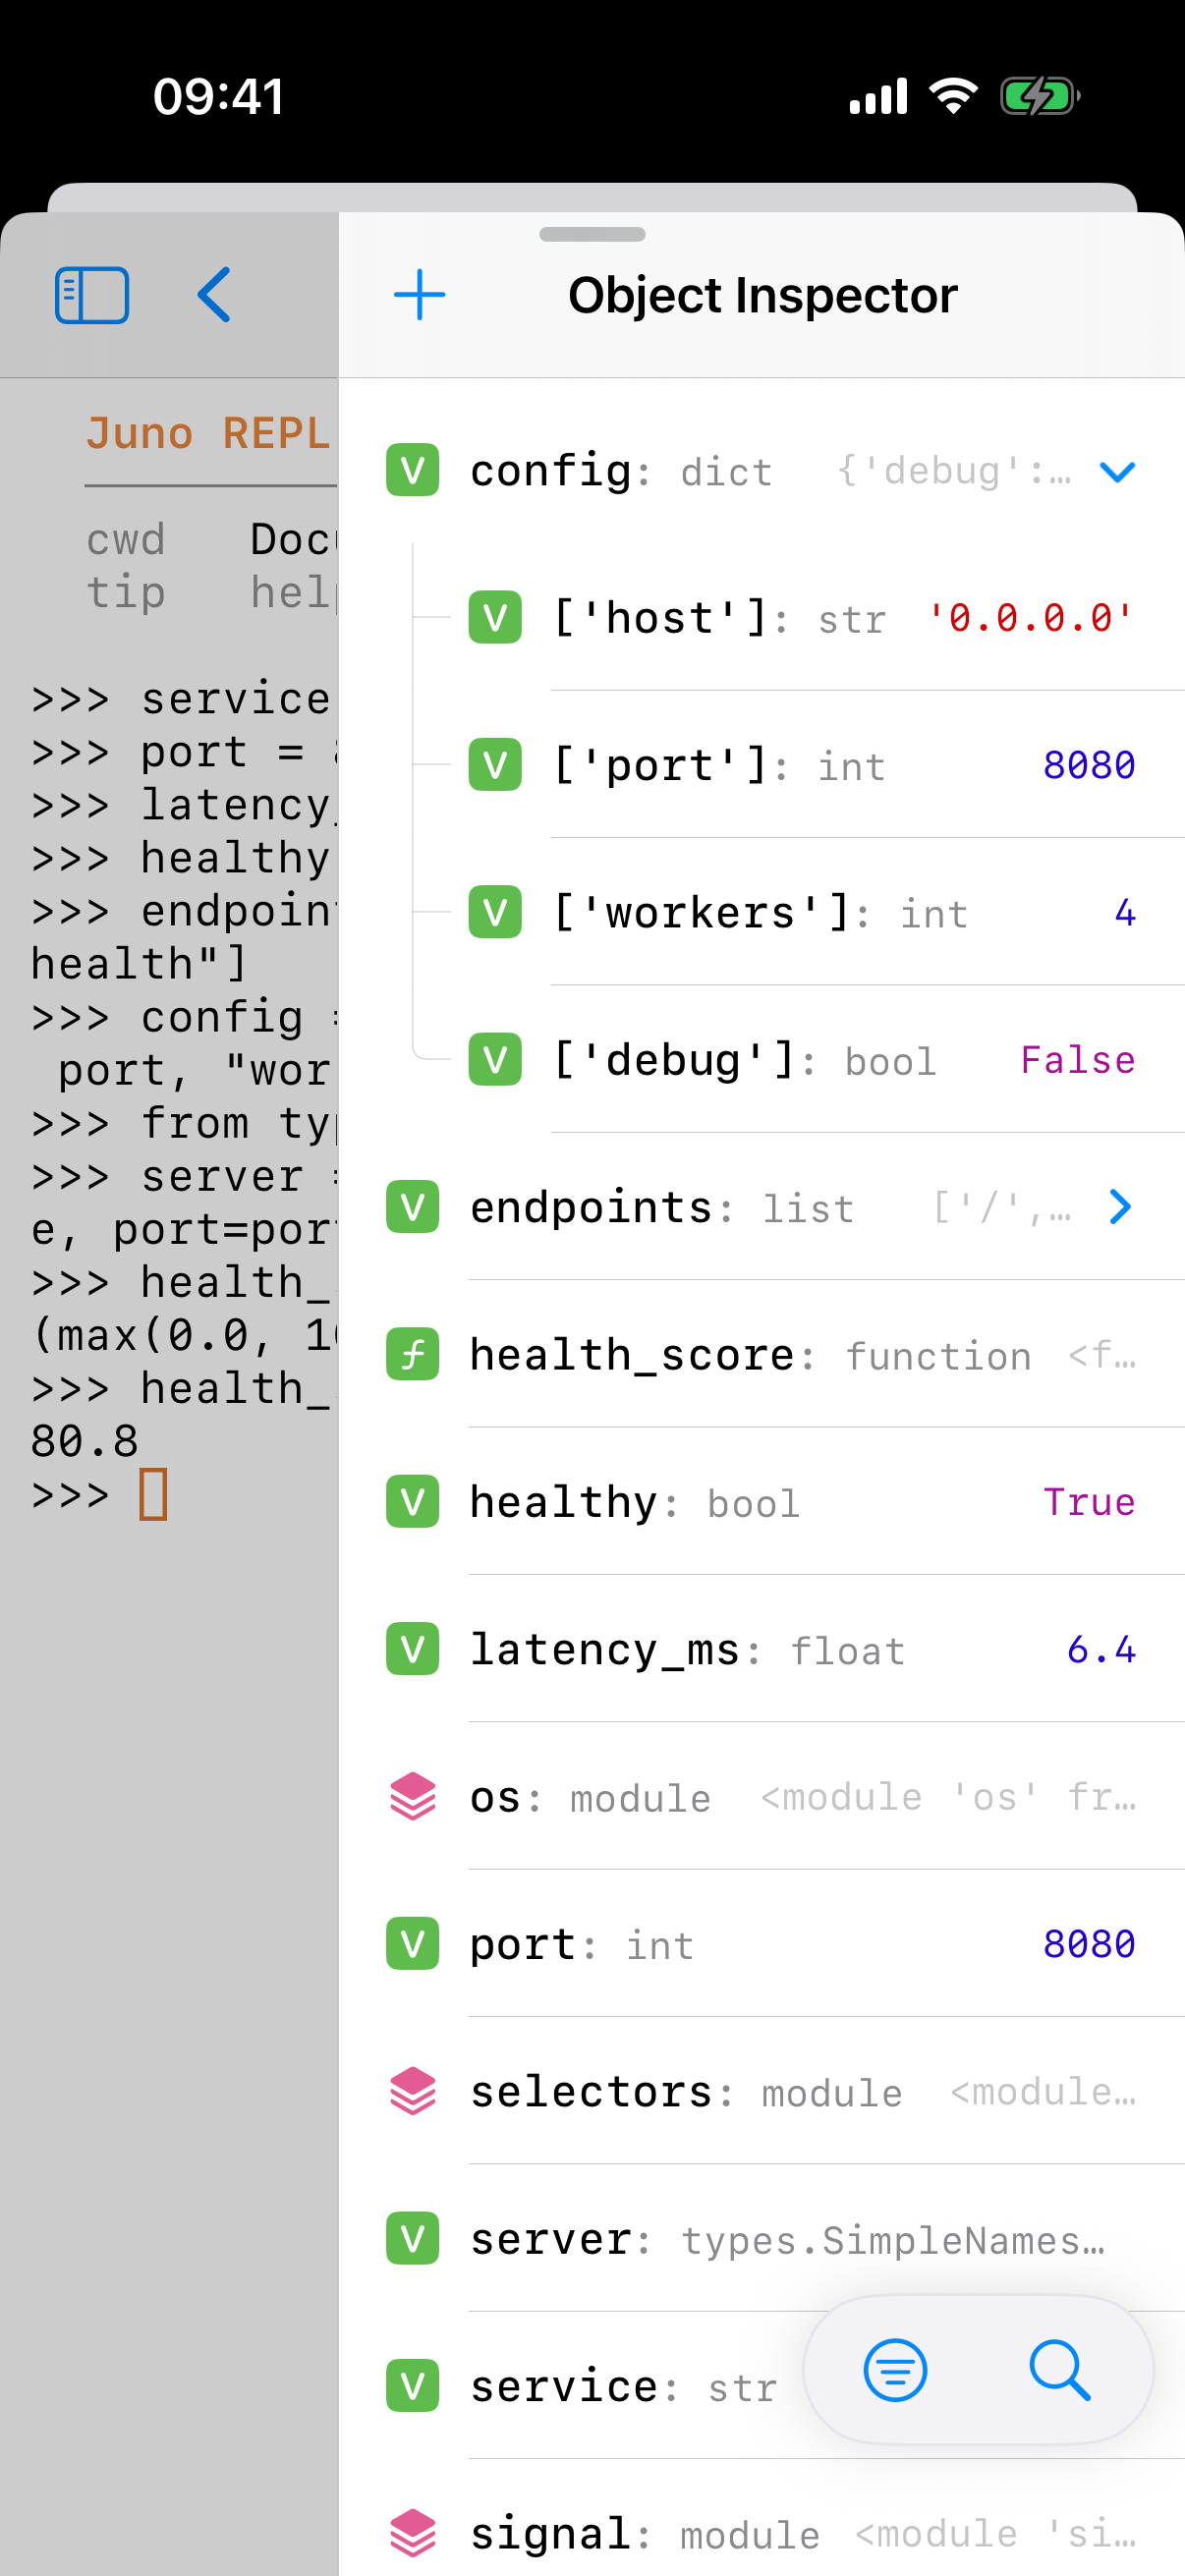Tap the endpoints variable badge icon
The height and width of the screenshot is (2576, 1185).
point(413,1207)
